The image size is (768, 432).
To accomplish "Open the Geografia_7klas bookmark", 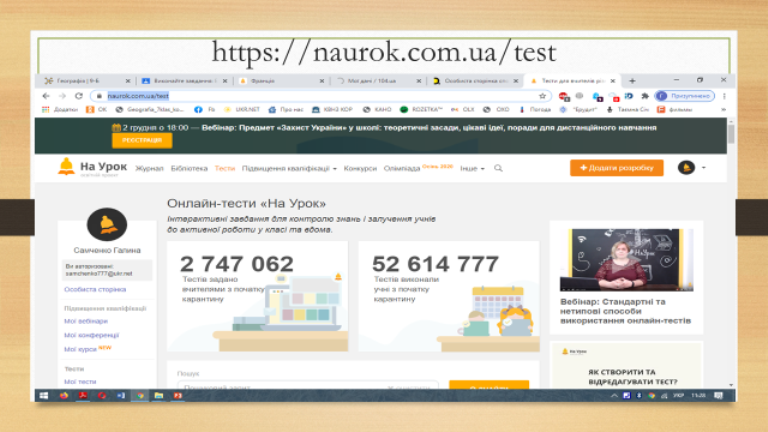I will pyautogui.click(x=149, y=110).
